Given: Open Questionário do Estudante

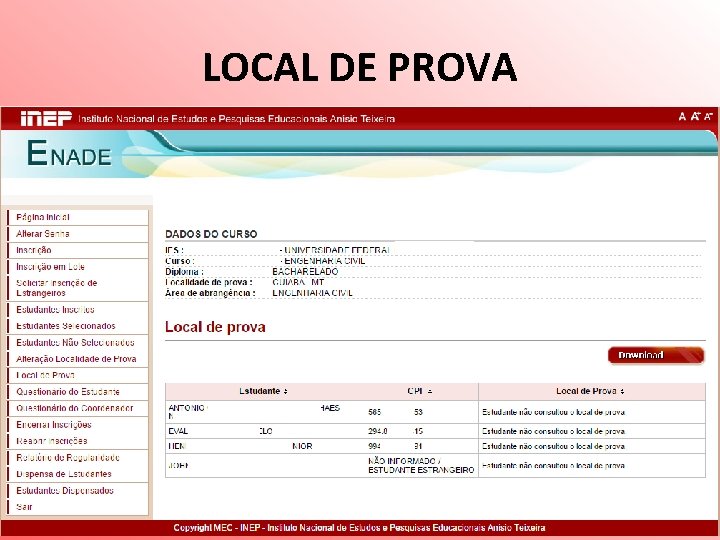Looking at the screenshot, I should click(68, 392).
